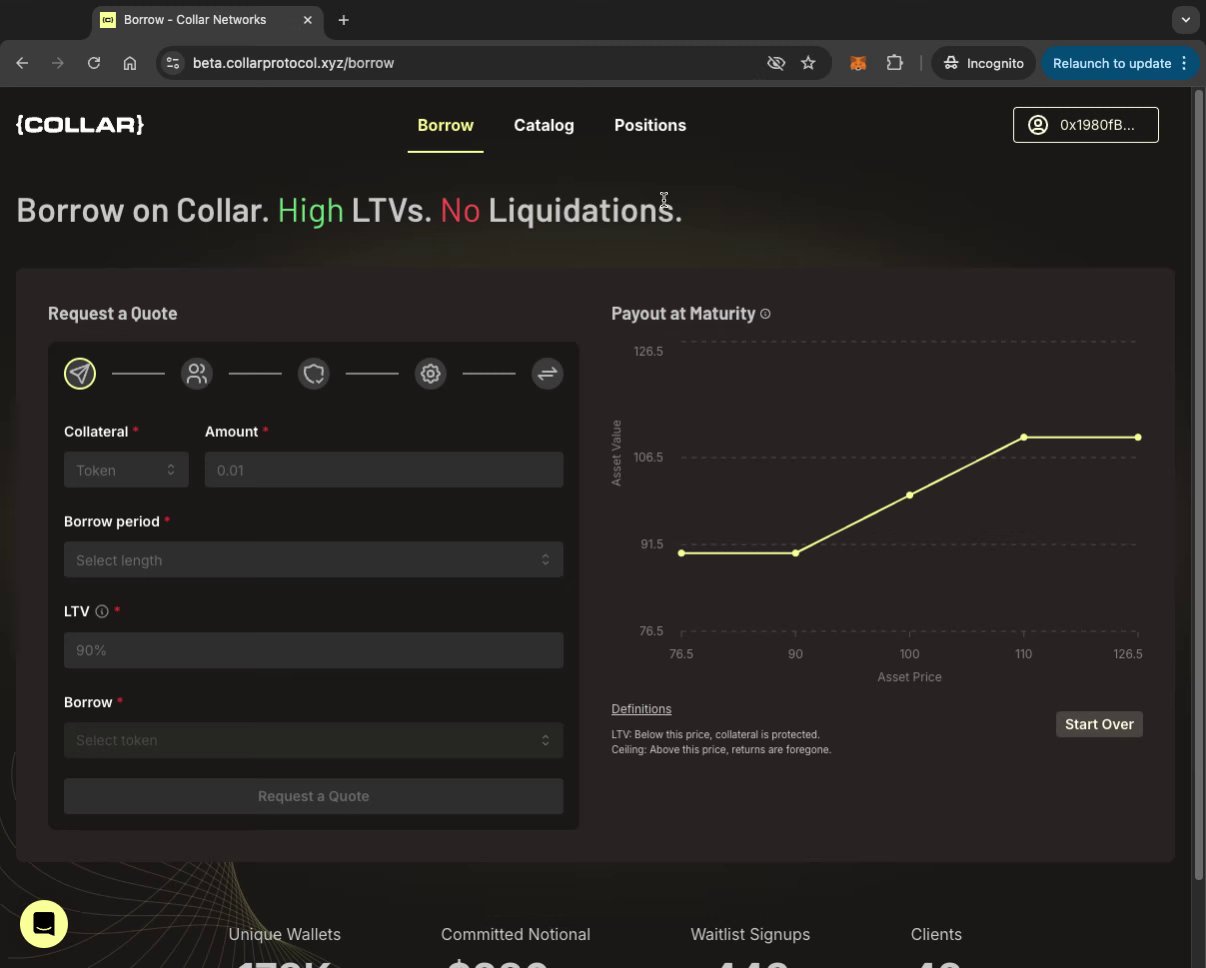Click the Ceiling definition text

point(721,749)
